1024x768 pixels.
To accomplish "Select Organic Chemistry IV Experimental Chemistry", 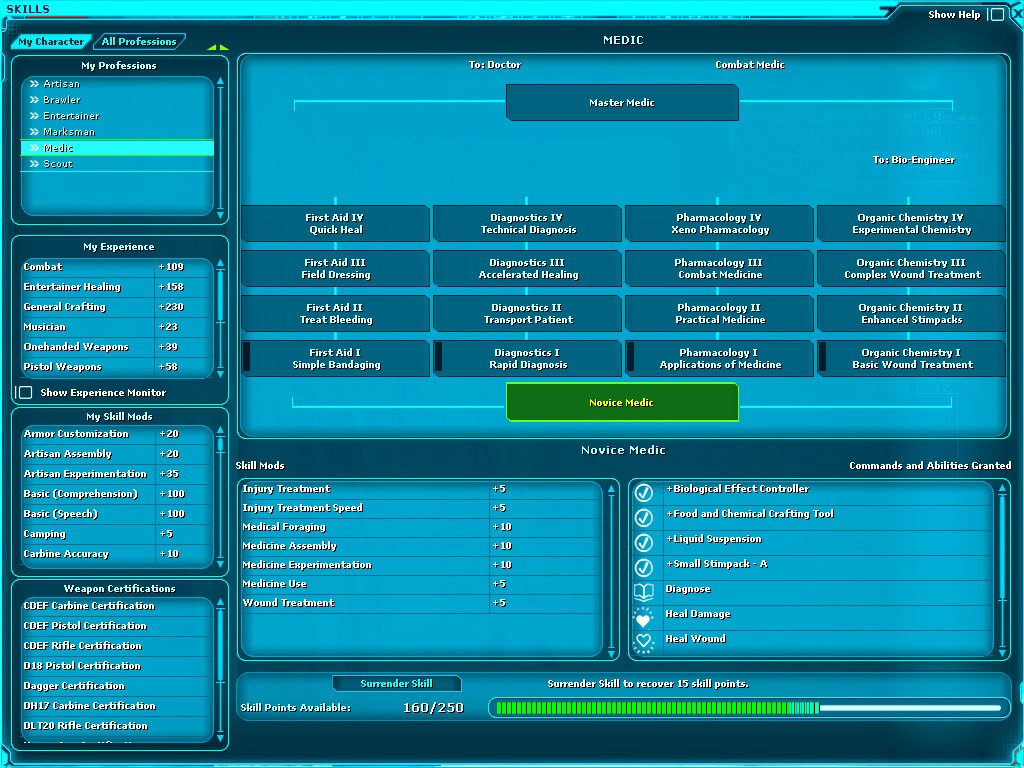I will (912, 223).
